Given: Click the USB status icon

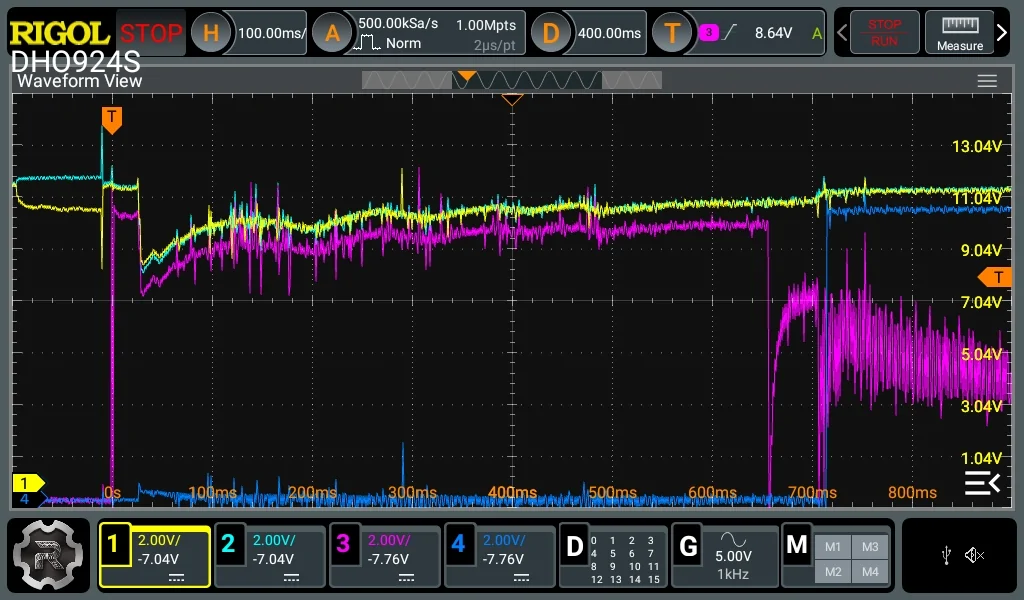Looking at the screenshot, I should pyautogui.click(x=946, y=556).
